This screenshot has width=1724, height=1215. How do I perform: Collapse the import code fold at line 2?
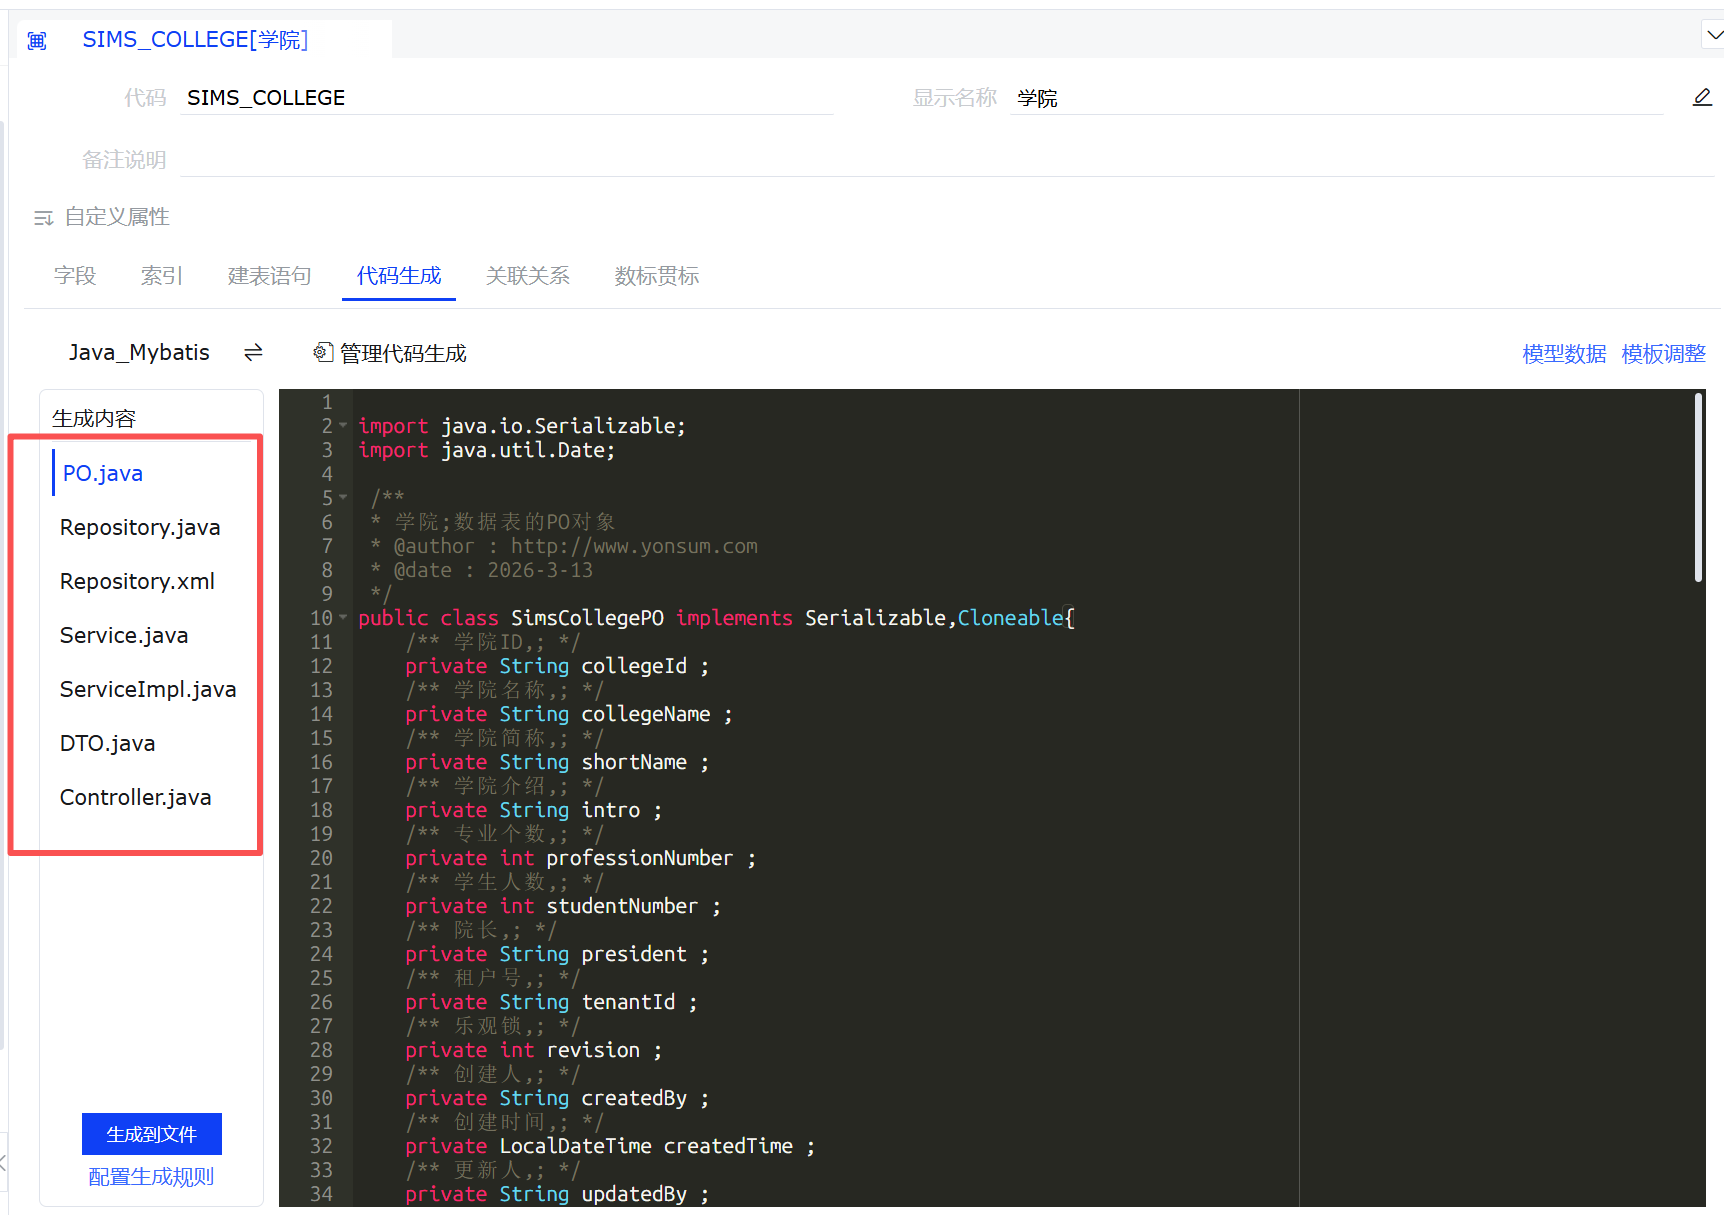343,425
